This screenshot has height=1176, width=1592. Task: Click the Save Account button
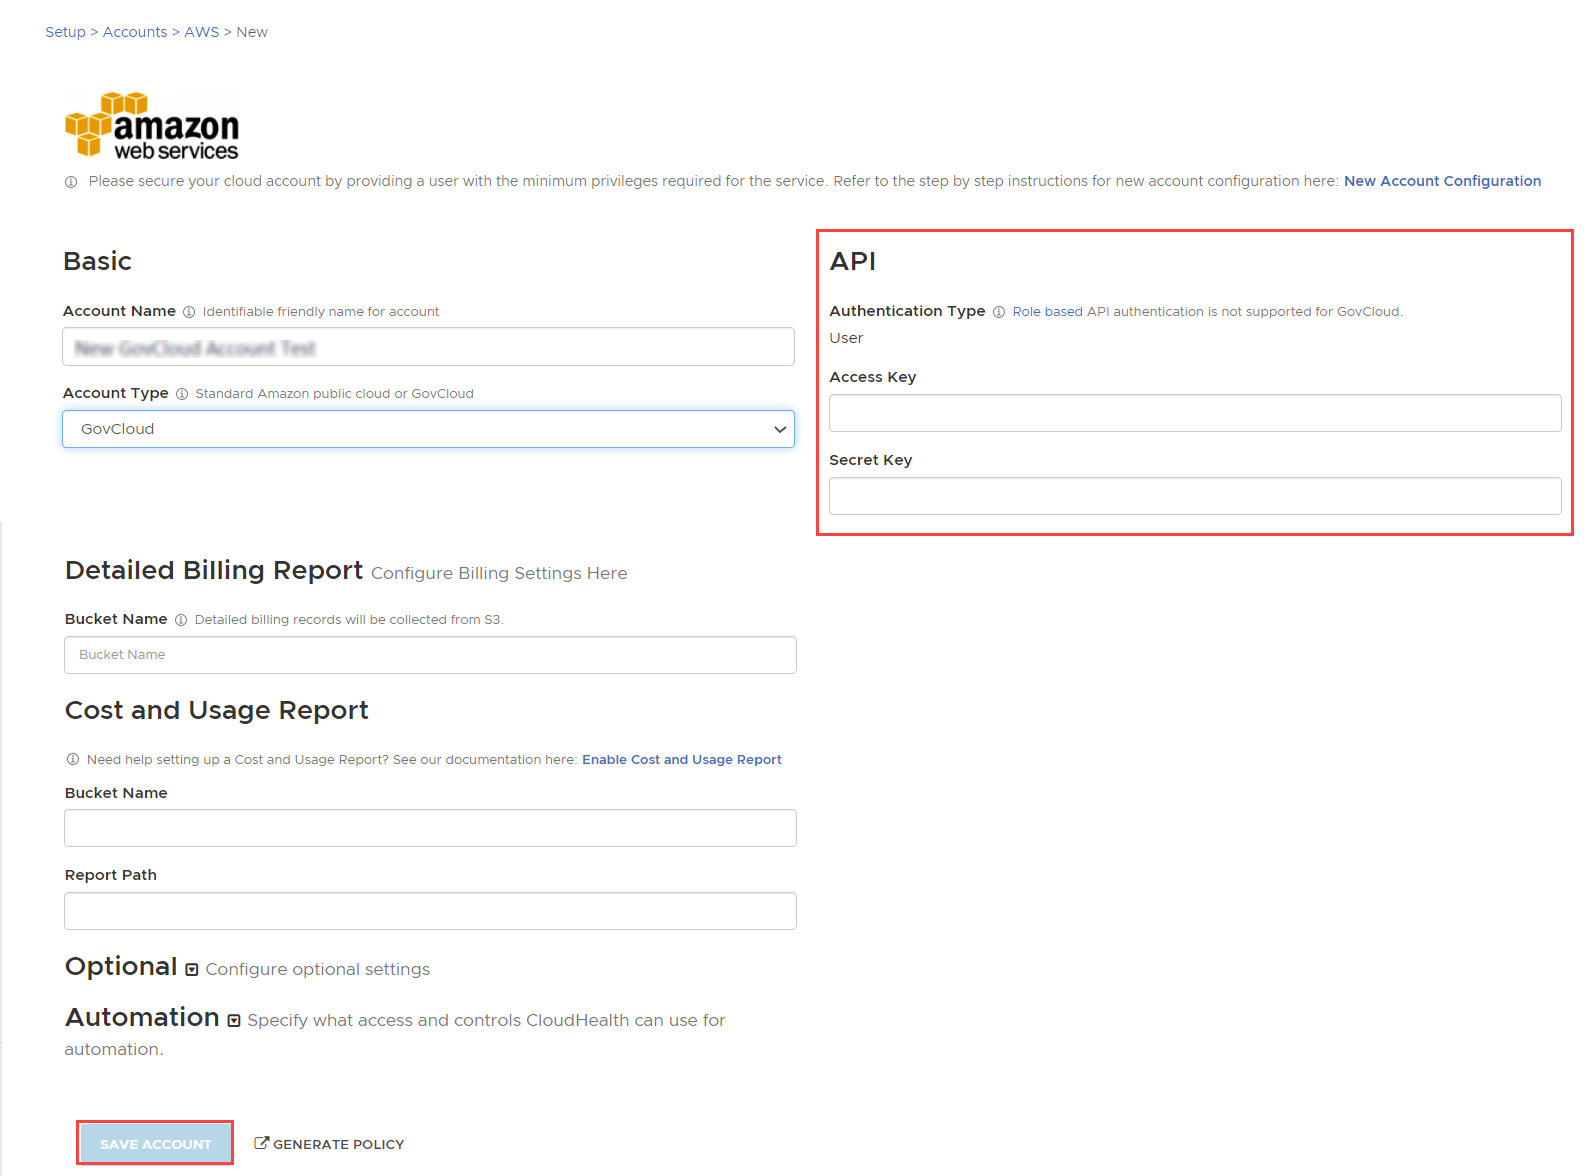tap(155, 1143)
